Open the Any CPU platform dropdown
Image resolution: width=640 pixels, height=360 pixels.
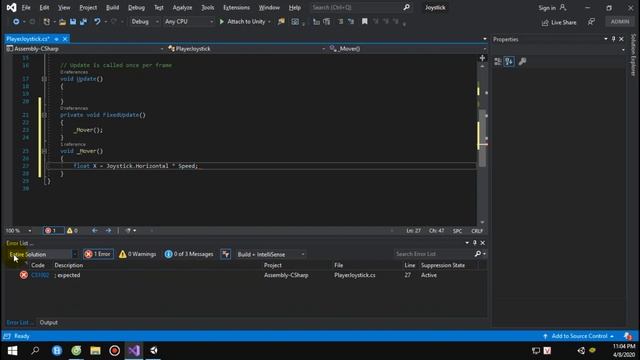coord(189,22)
